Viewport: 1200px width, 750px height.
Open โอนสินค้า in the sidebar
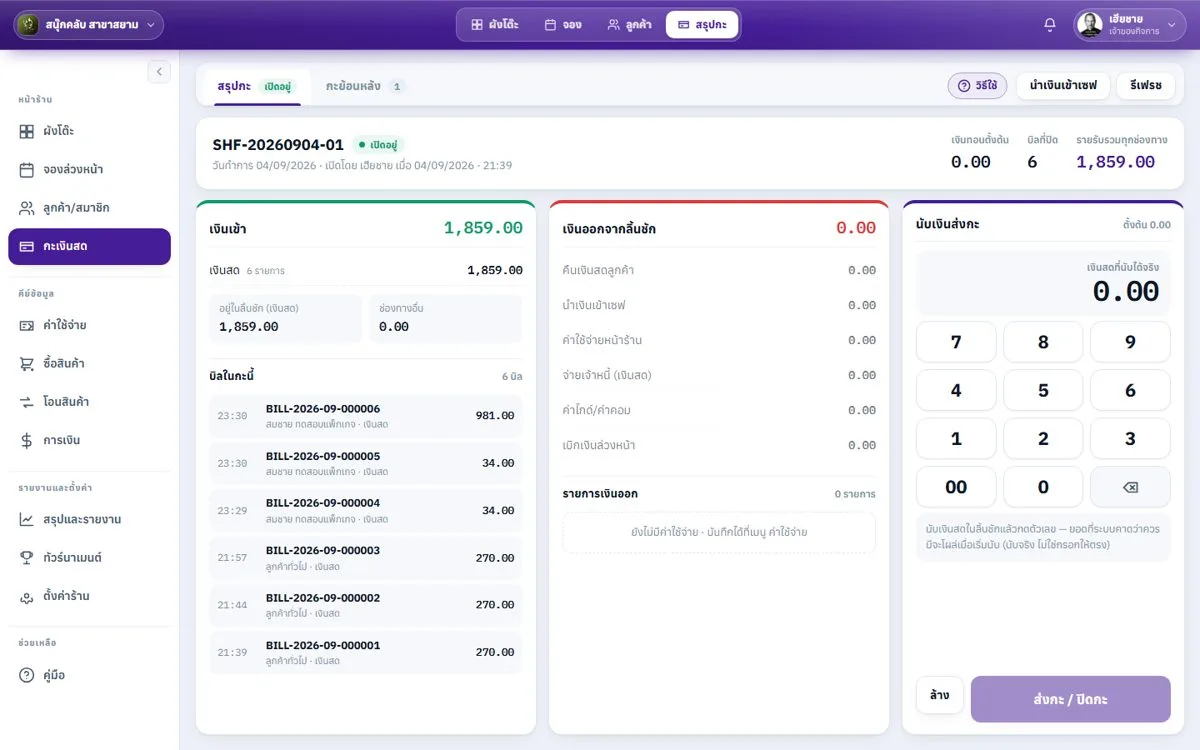89,402
